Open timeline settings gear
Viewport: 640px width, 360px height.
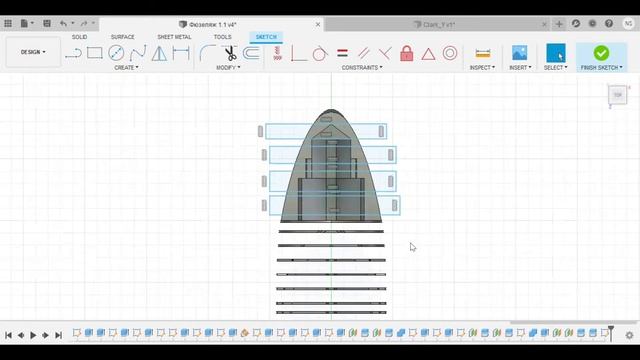(629, 335)
